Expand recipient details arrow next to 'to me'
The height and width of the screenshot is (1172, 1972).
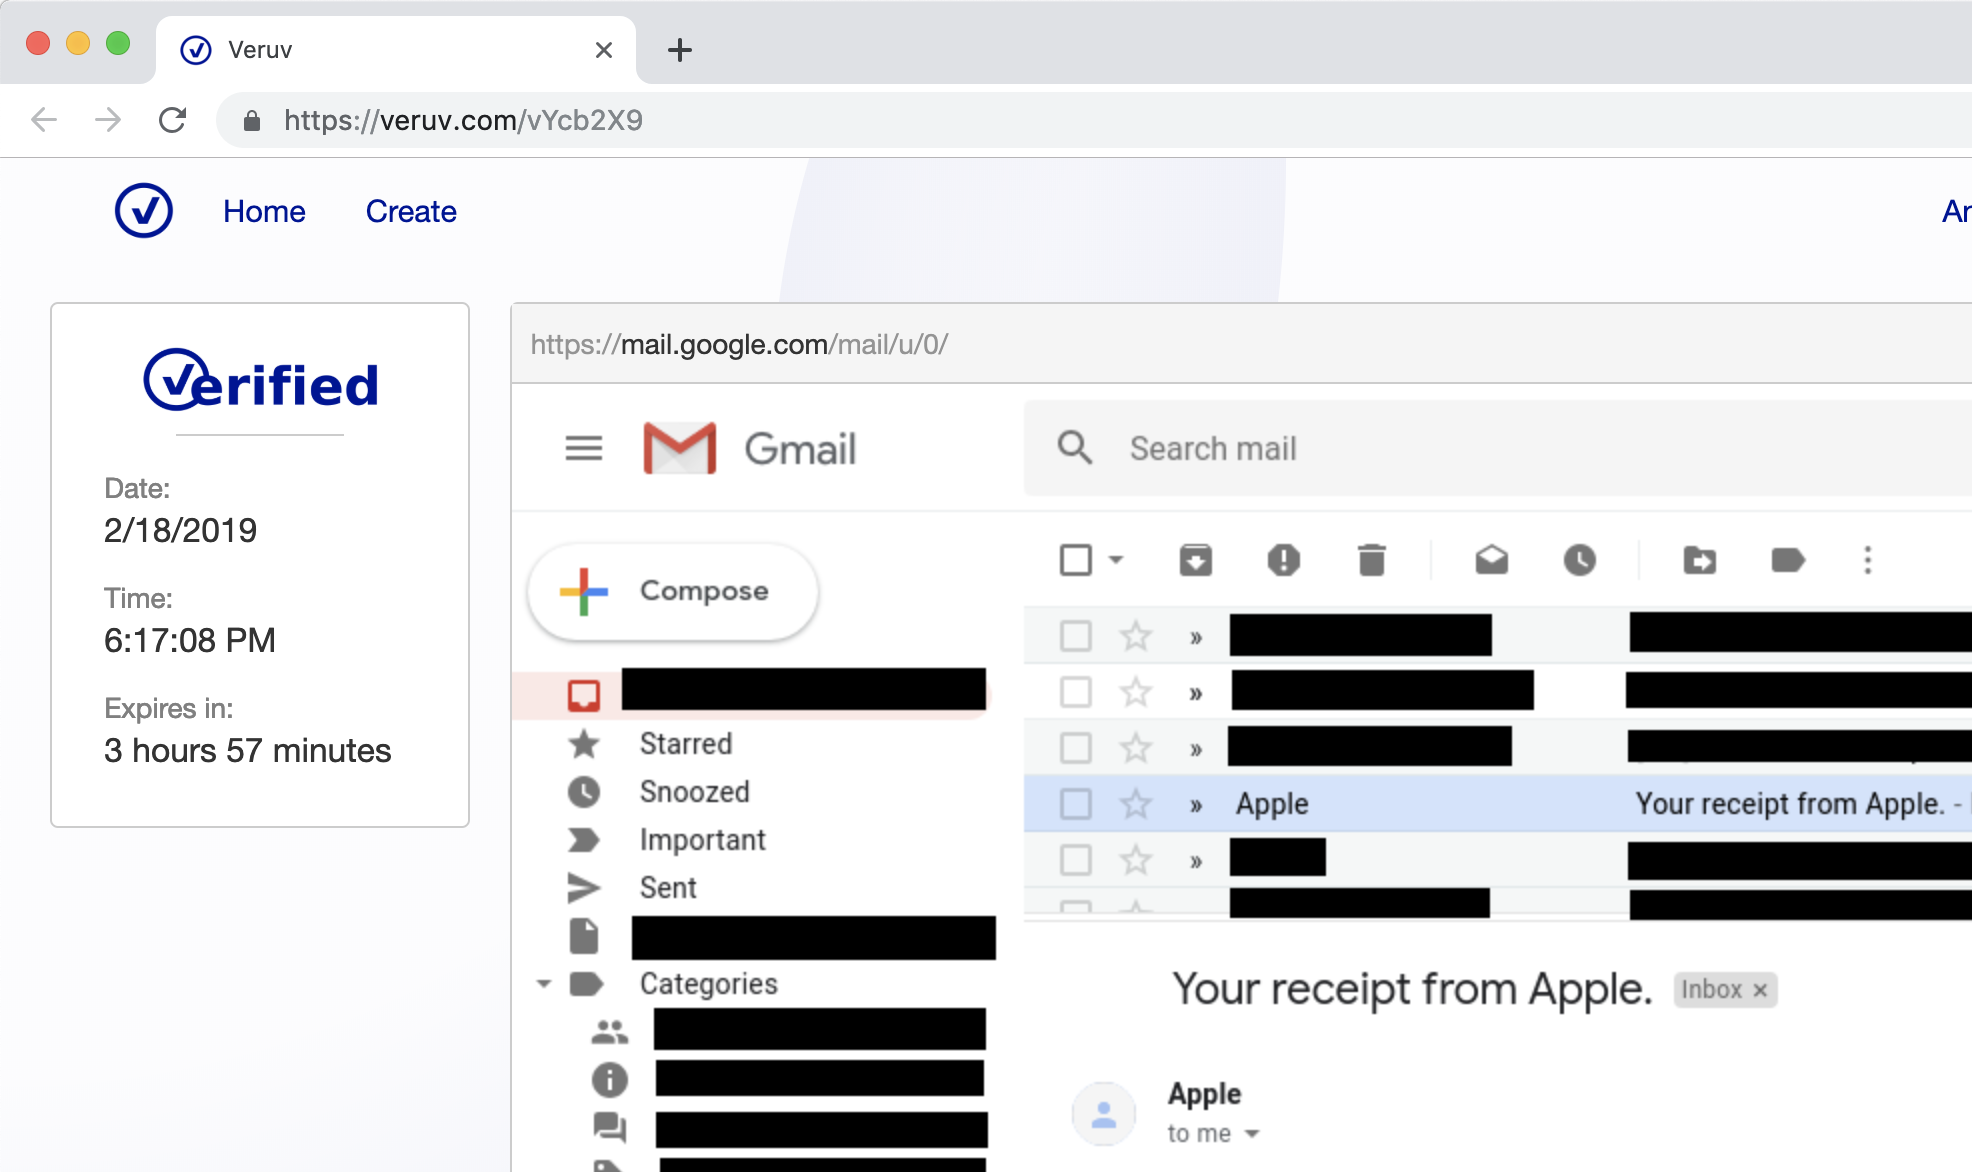click(1252, 1134)
